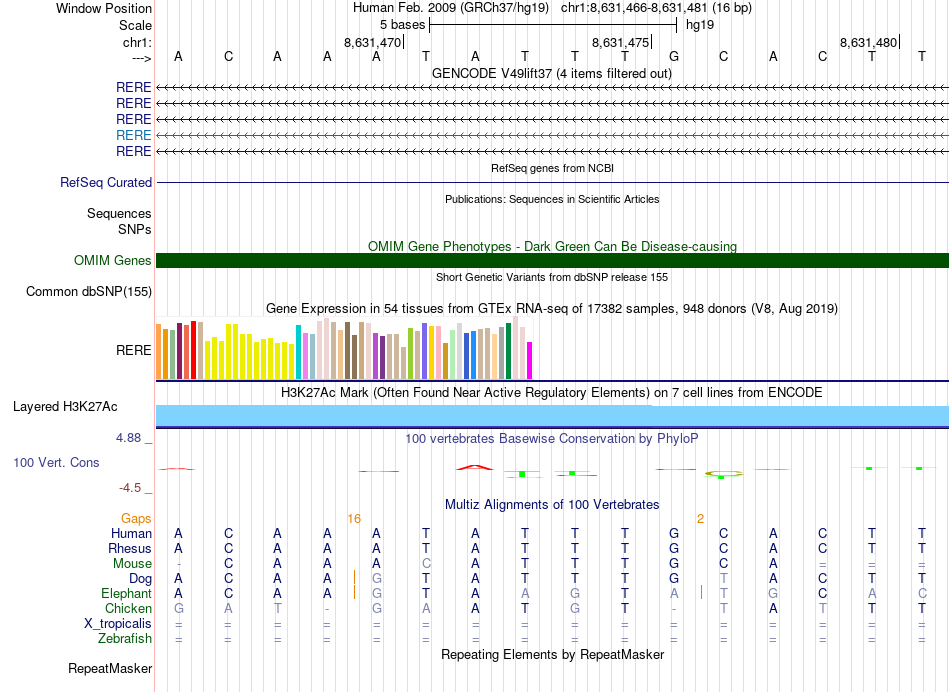Open the GENCODE V49lift37 track title
Viewport: 950px width, 692px height.
[552, 73]
